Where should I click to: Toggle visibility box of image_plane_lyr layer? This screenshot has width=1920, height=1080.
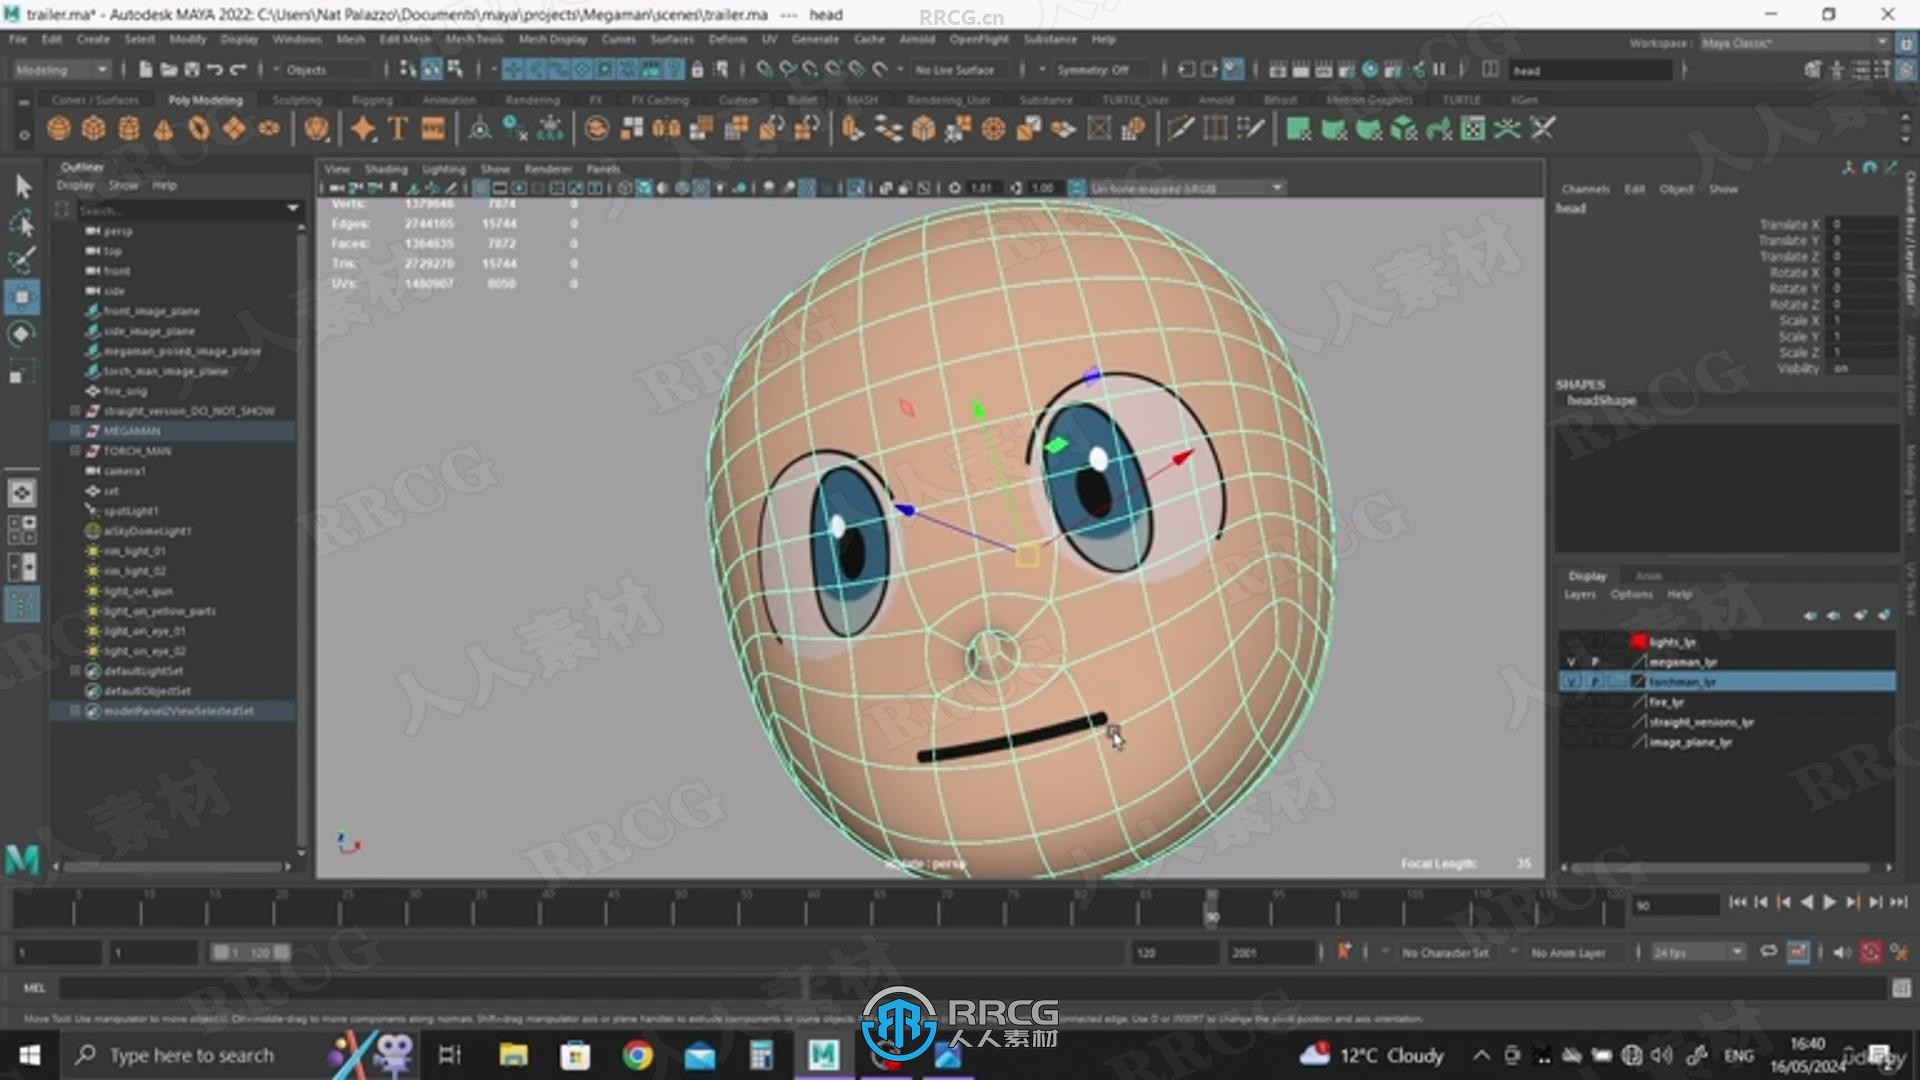(1571, 742)
